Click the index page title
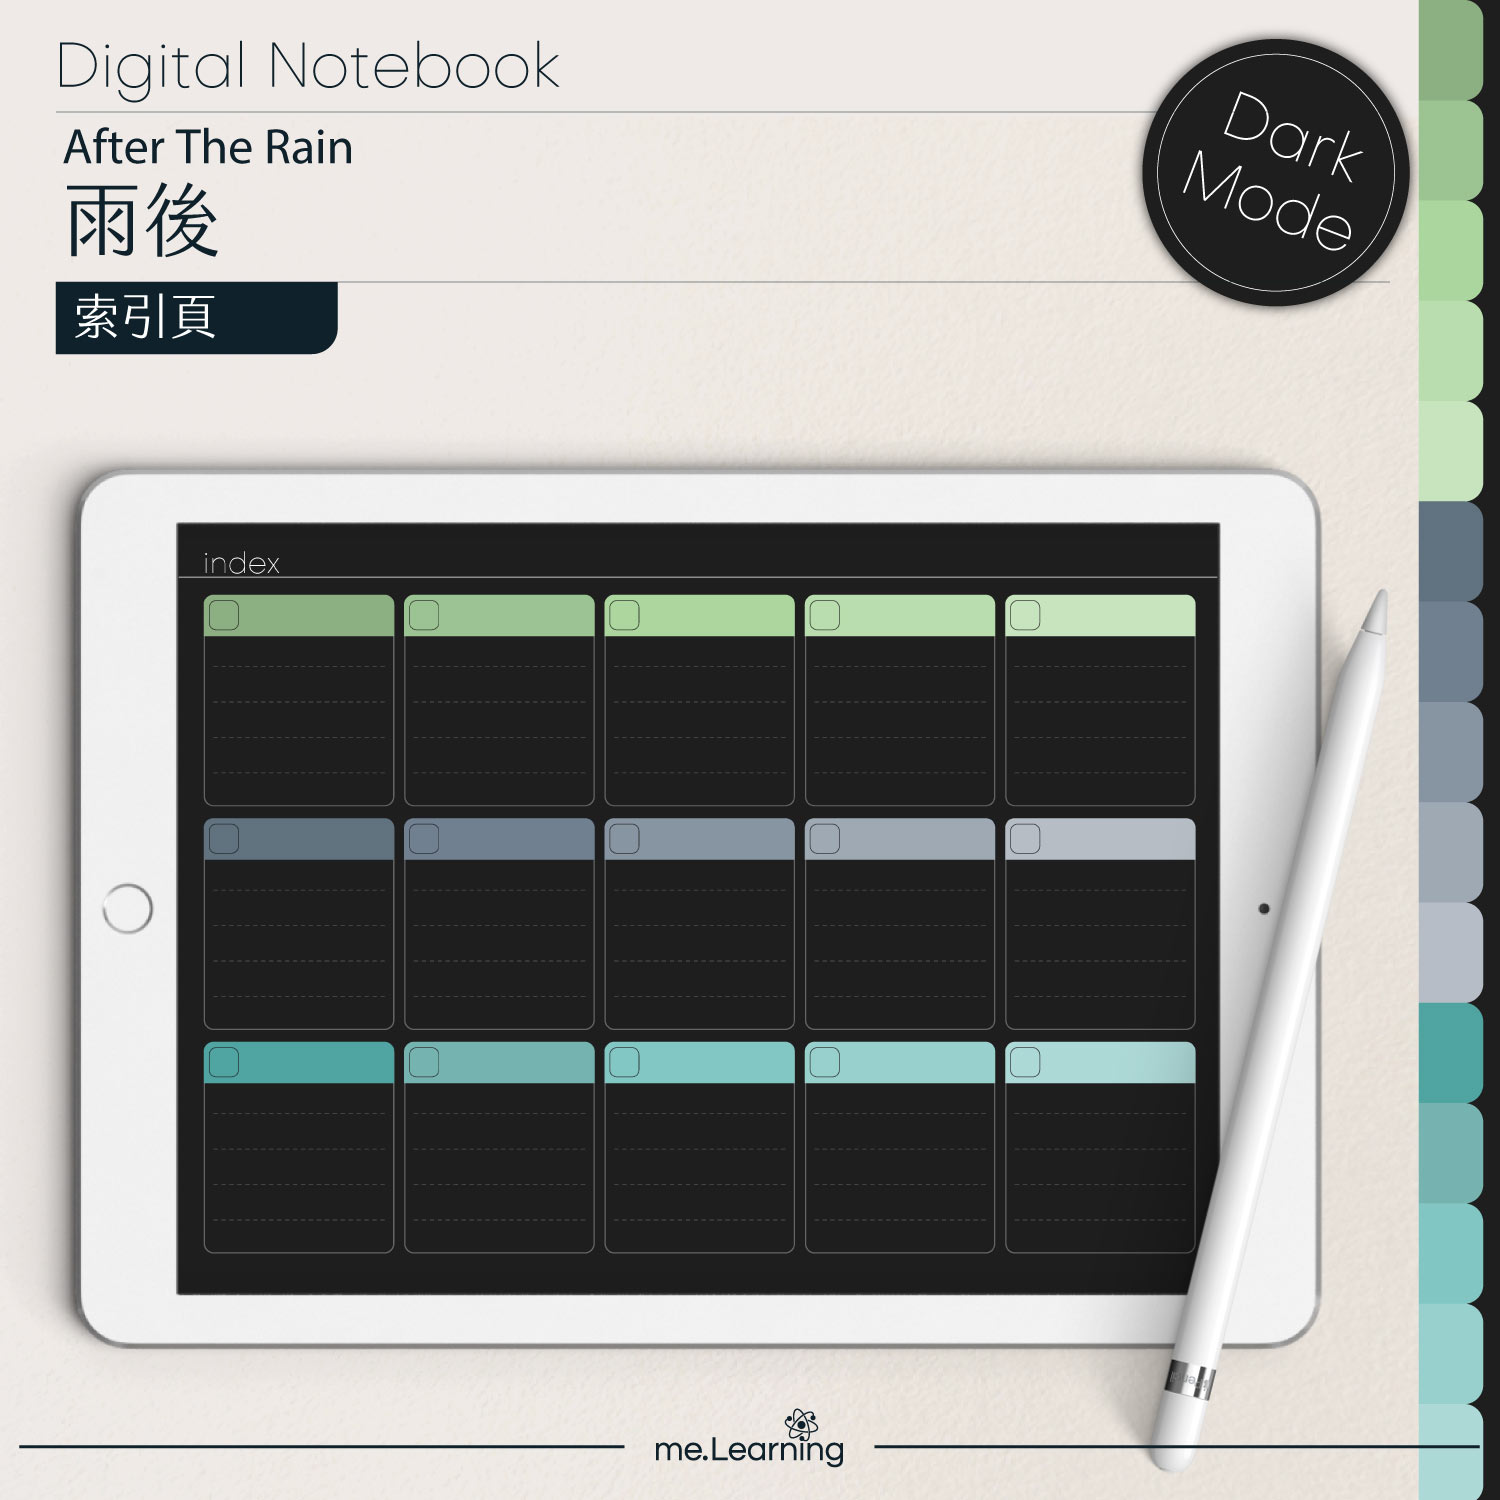The height and width of the screenshot is (1500, 1500). pyautogui.click(x=241, y=563)
